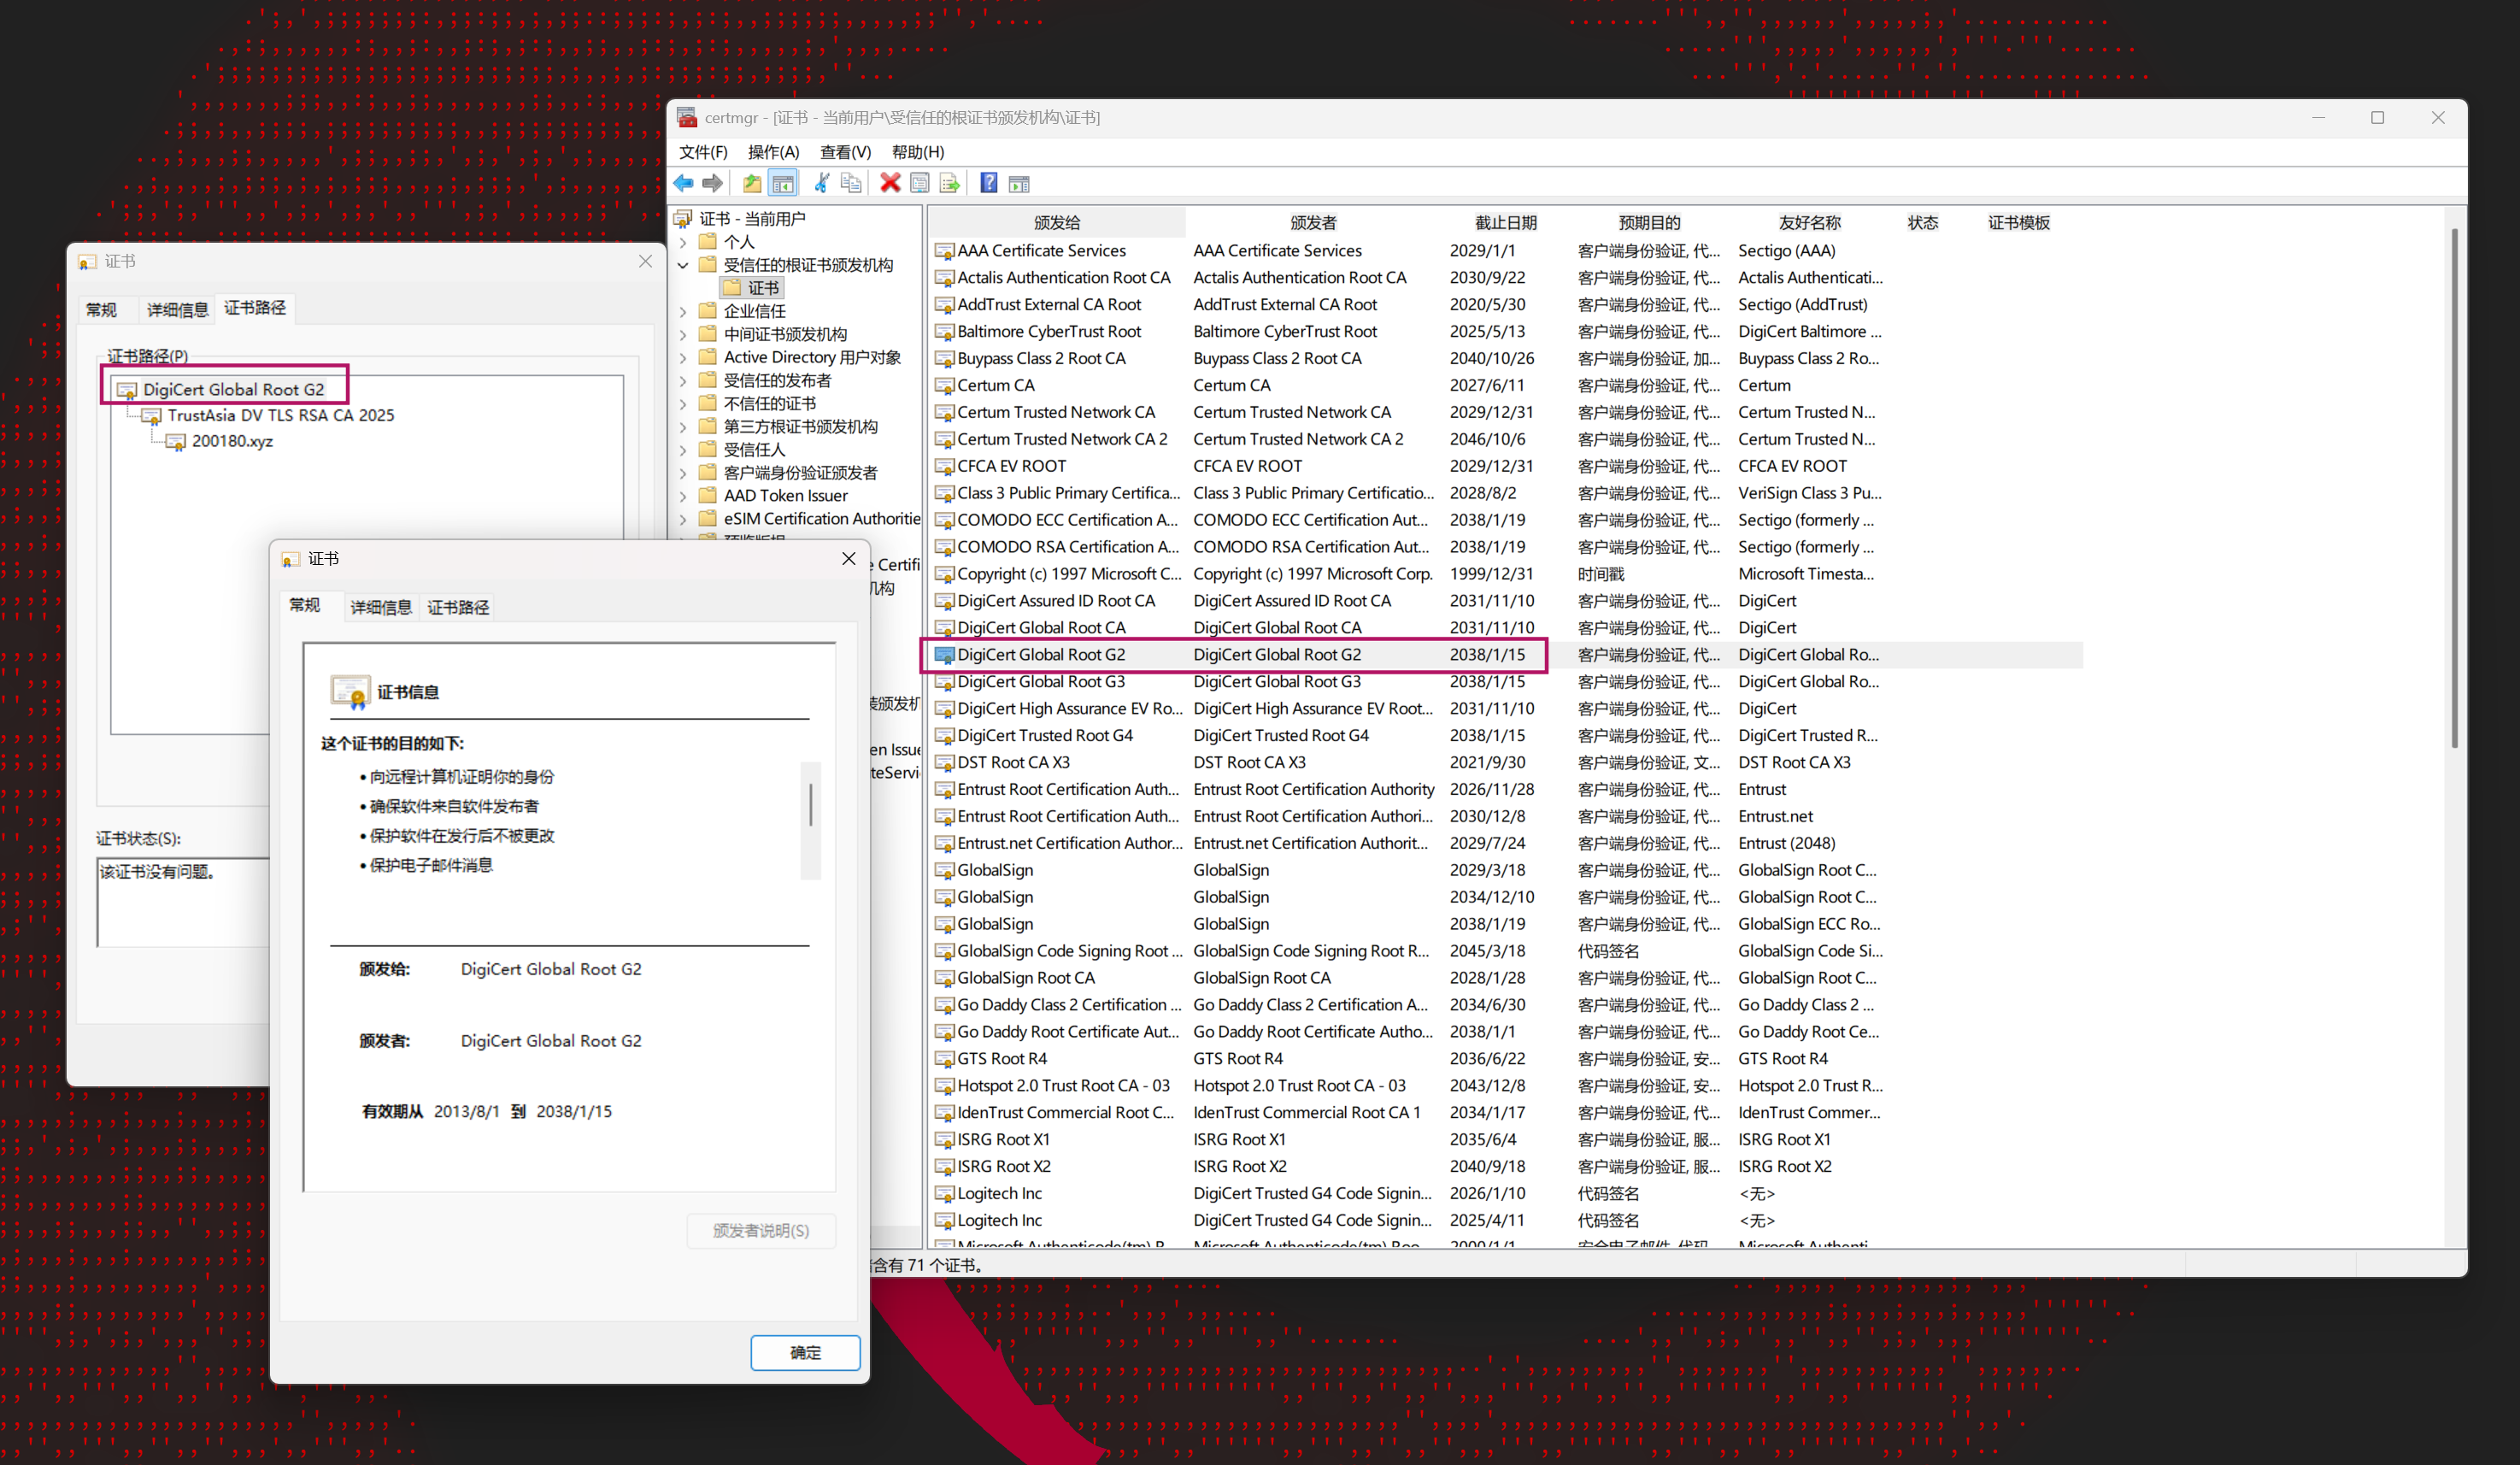Click the Copy toolbar icon
Screen dimensions: 2520x1465
[x=851, y=183]
